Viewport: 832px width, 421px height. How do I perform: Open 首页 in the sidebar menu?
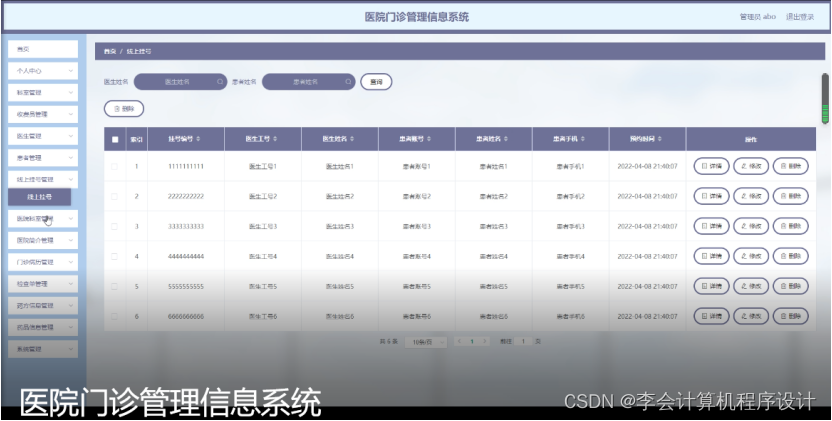[43, 49]
